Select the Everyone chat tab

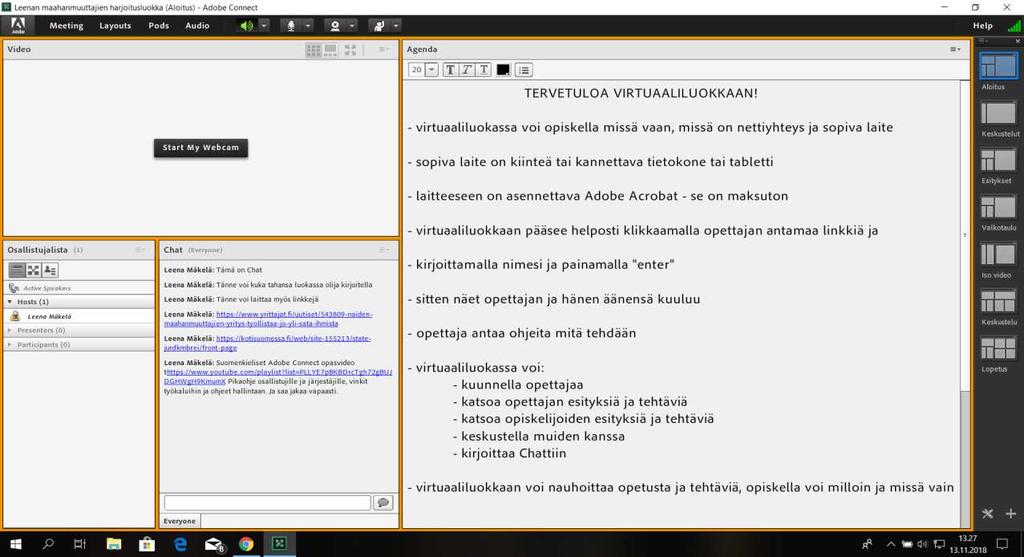(x=179, y=521)
